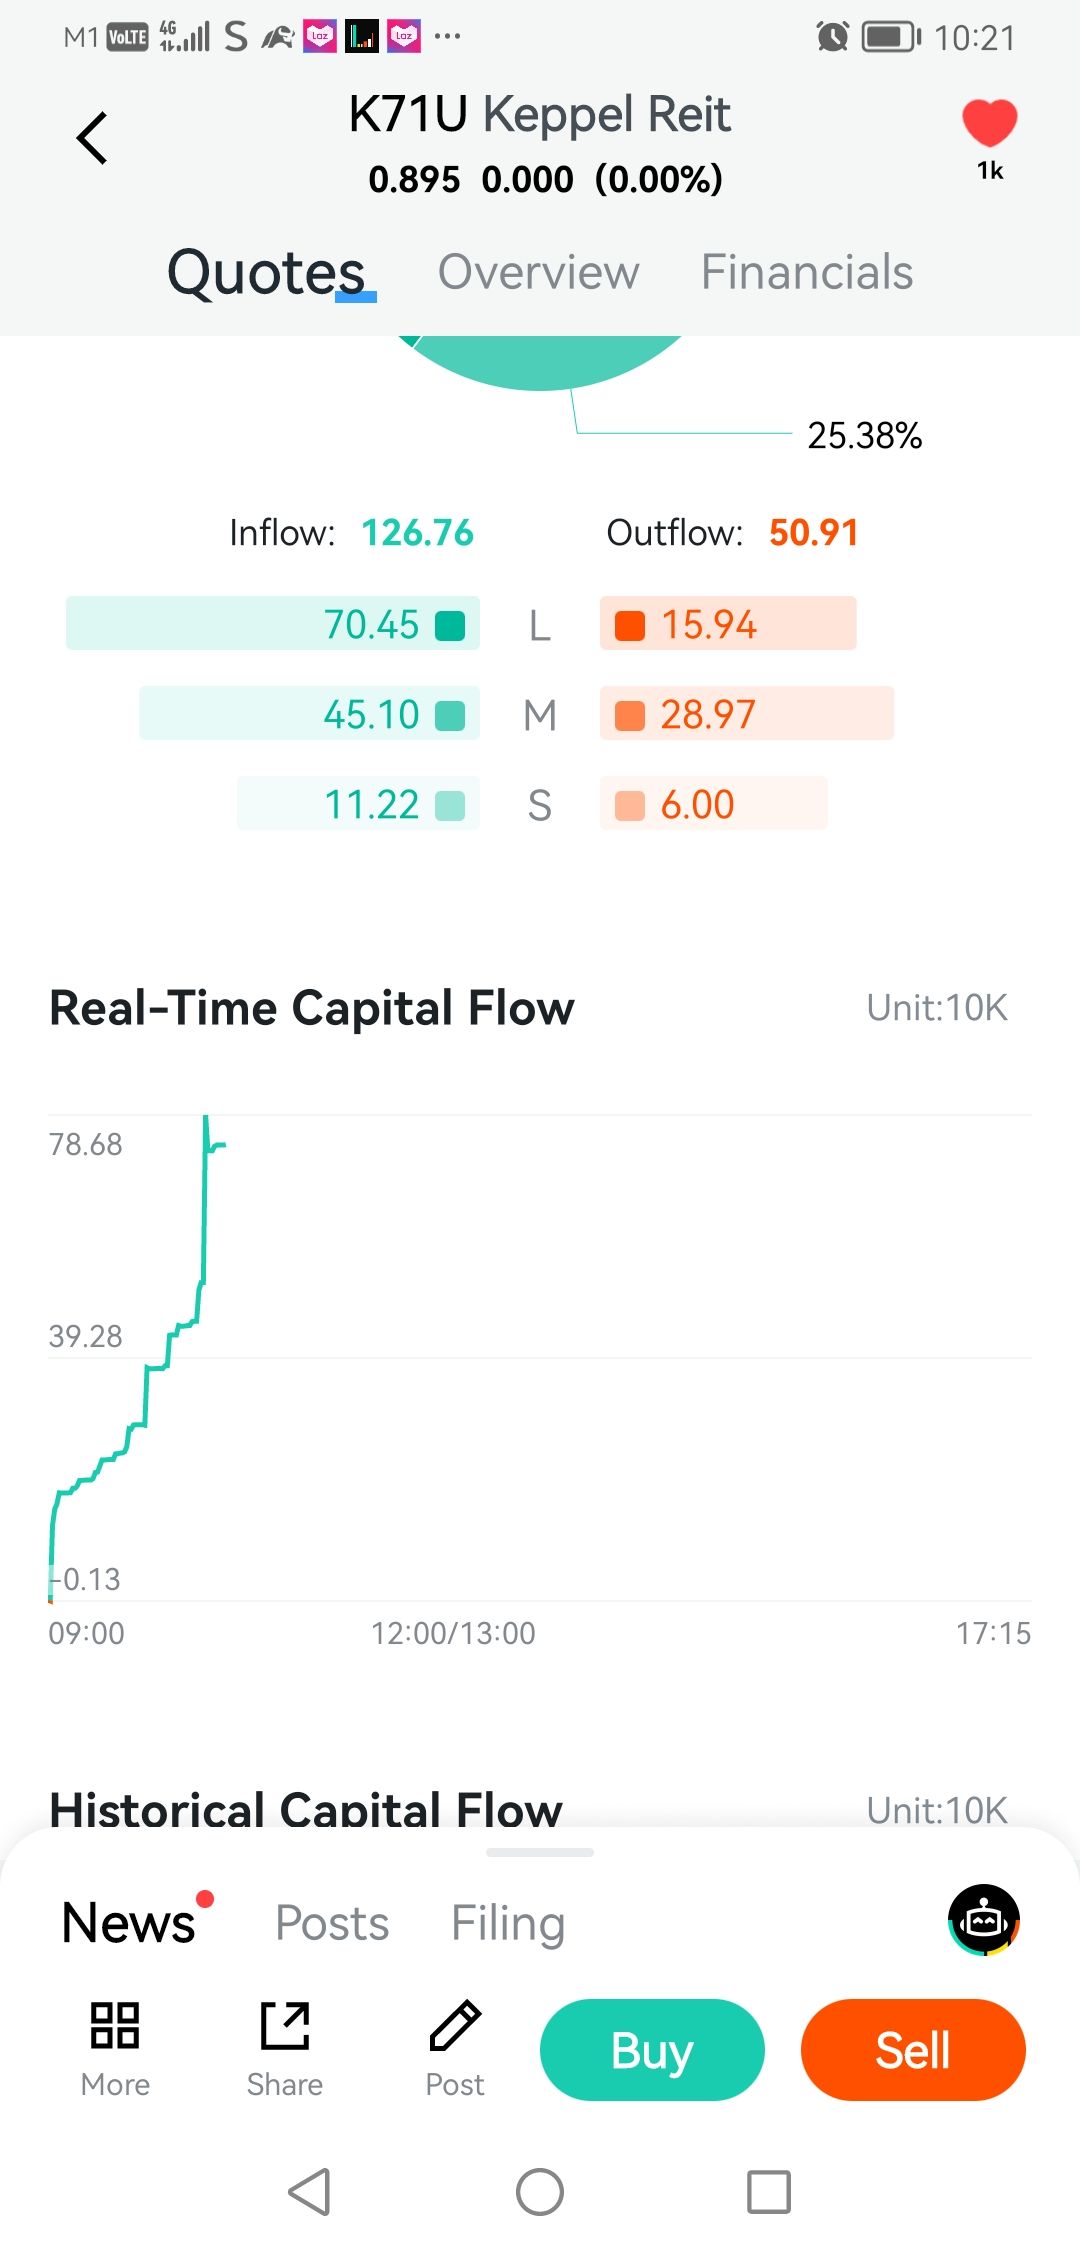Open the News tab
This screenshot has height=2244, width=1080.
pos(129,1922)
